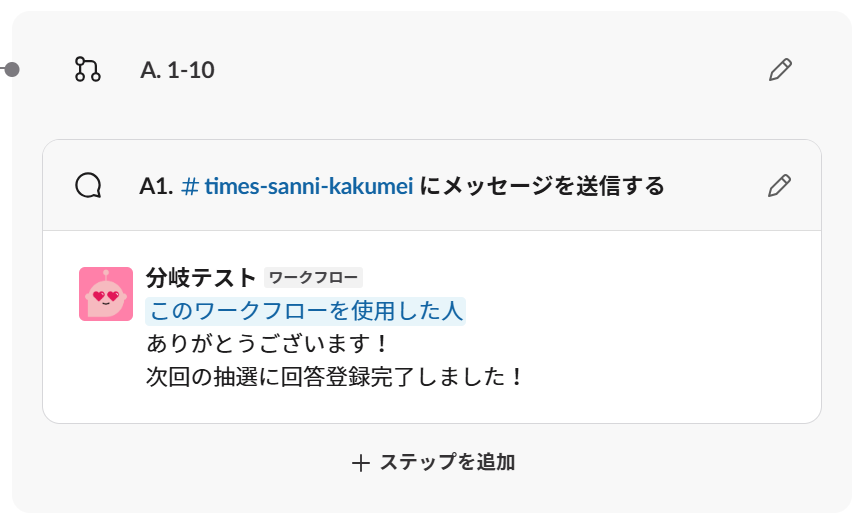Select the A. 1-10 branch title
Viewport: 859px width, 528px height.
click(x=177, y=70)
